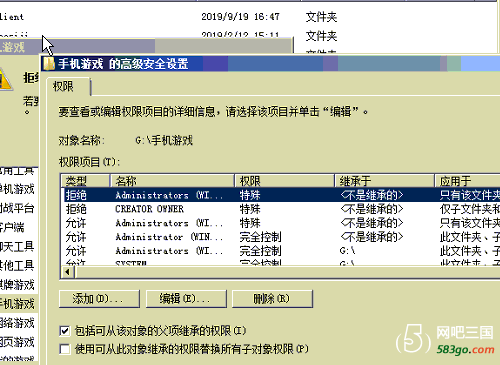Viewport: 500px width, 365px height.
Task: Click the 名称 column header
Action: [172, 181]
